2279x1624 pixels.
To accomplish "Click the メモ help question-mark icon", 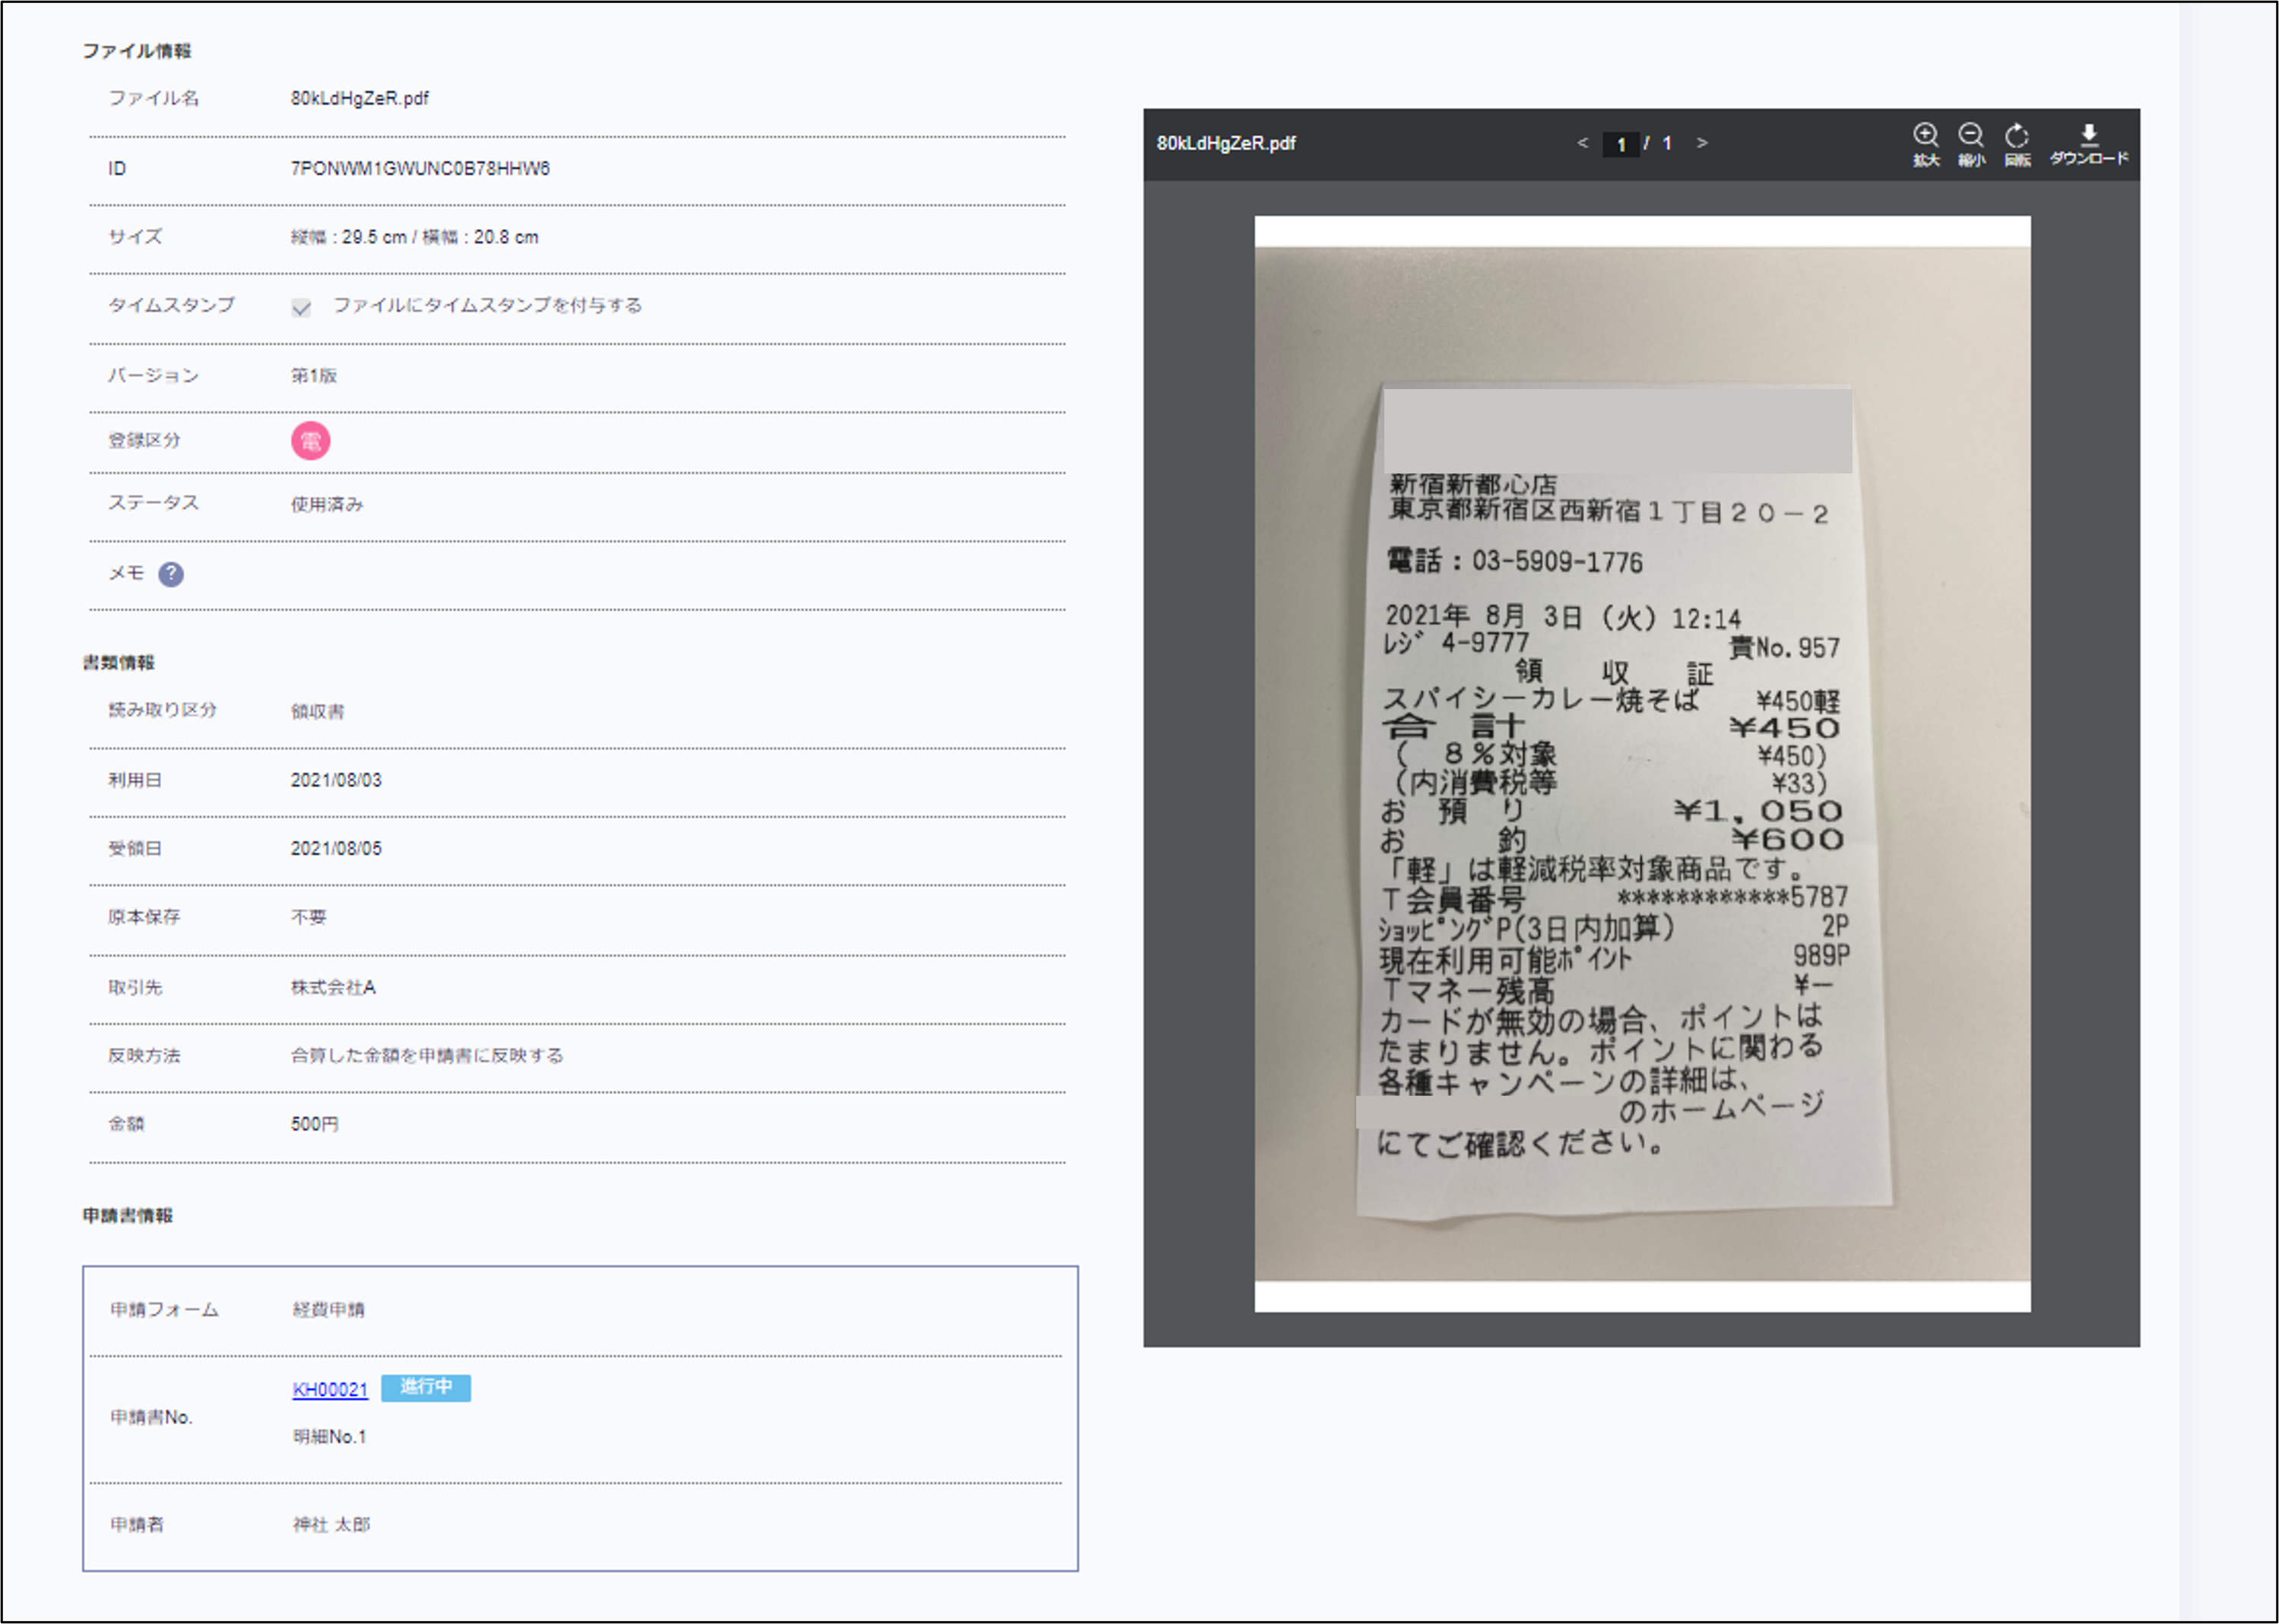I will click(x=171, y=574).
